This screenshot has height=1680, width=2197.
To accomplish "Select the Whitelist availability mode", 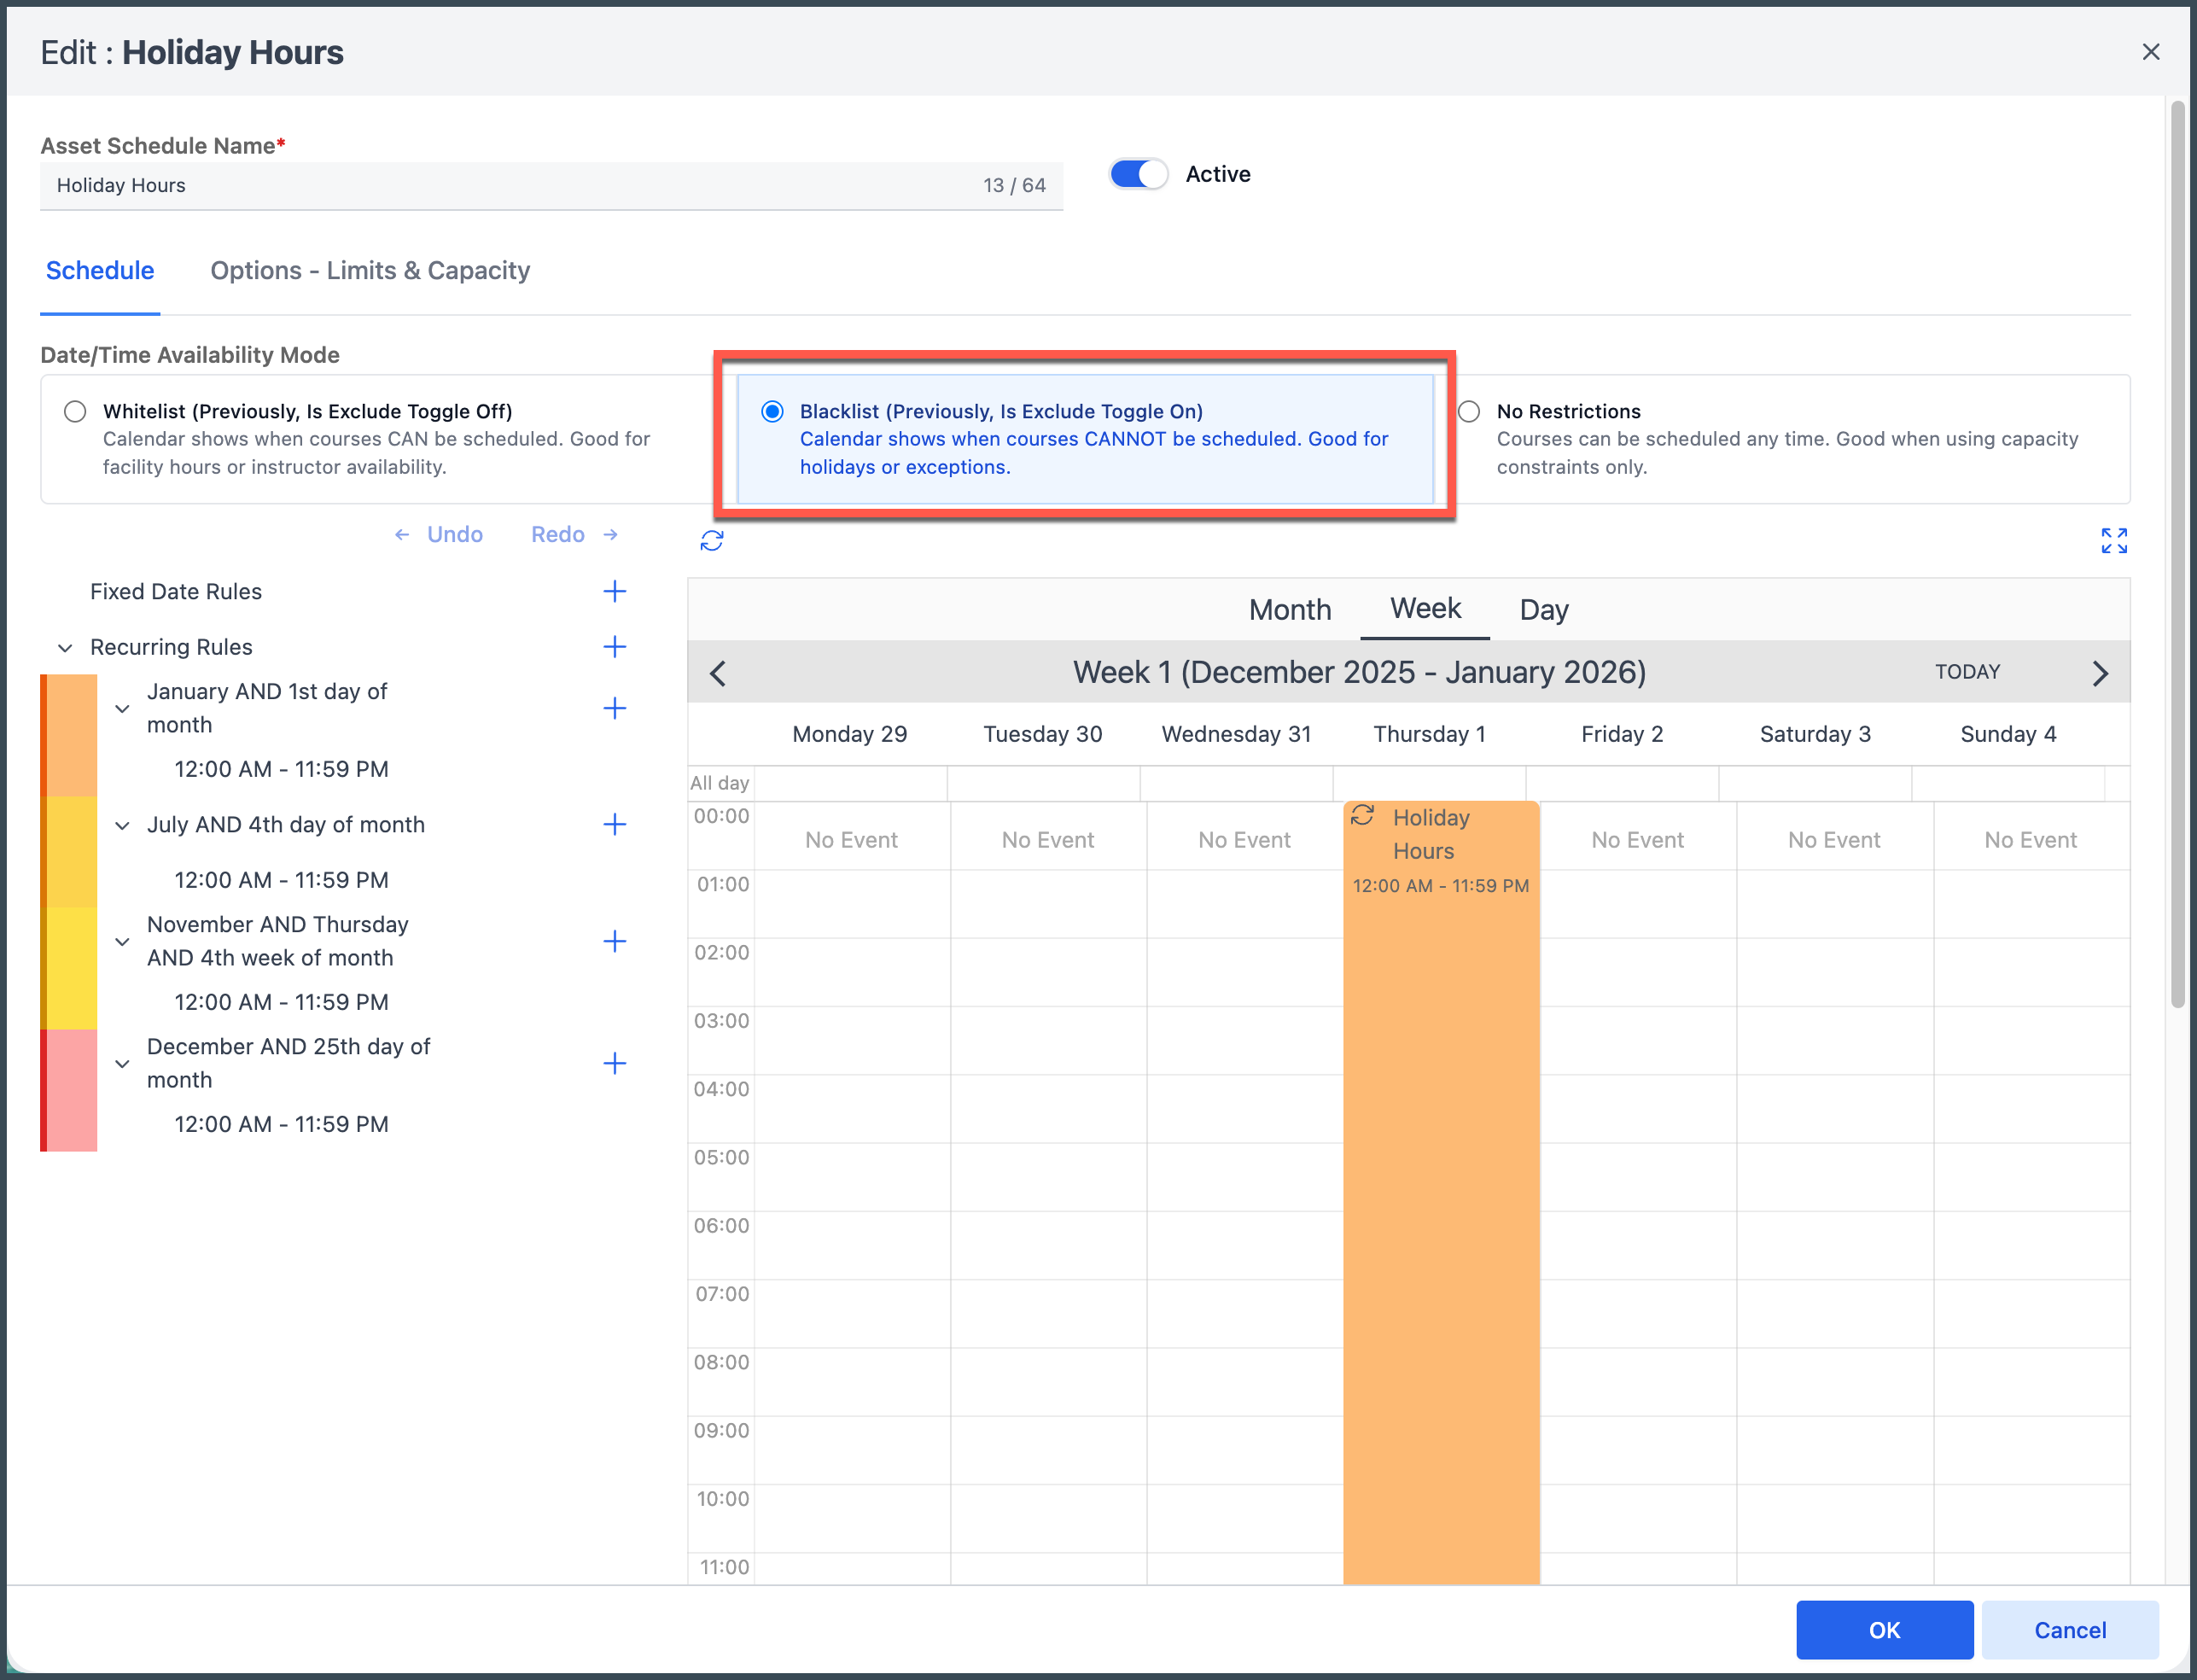I will 75,411.
